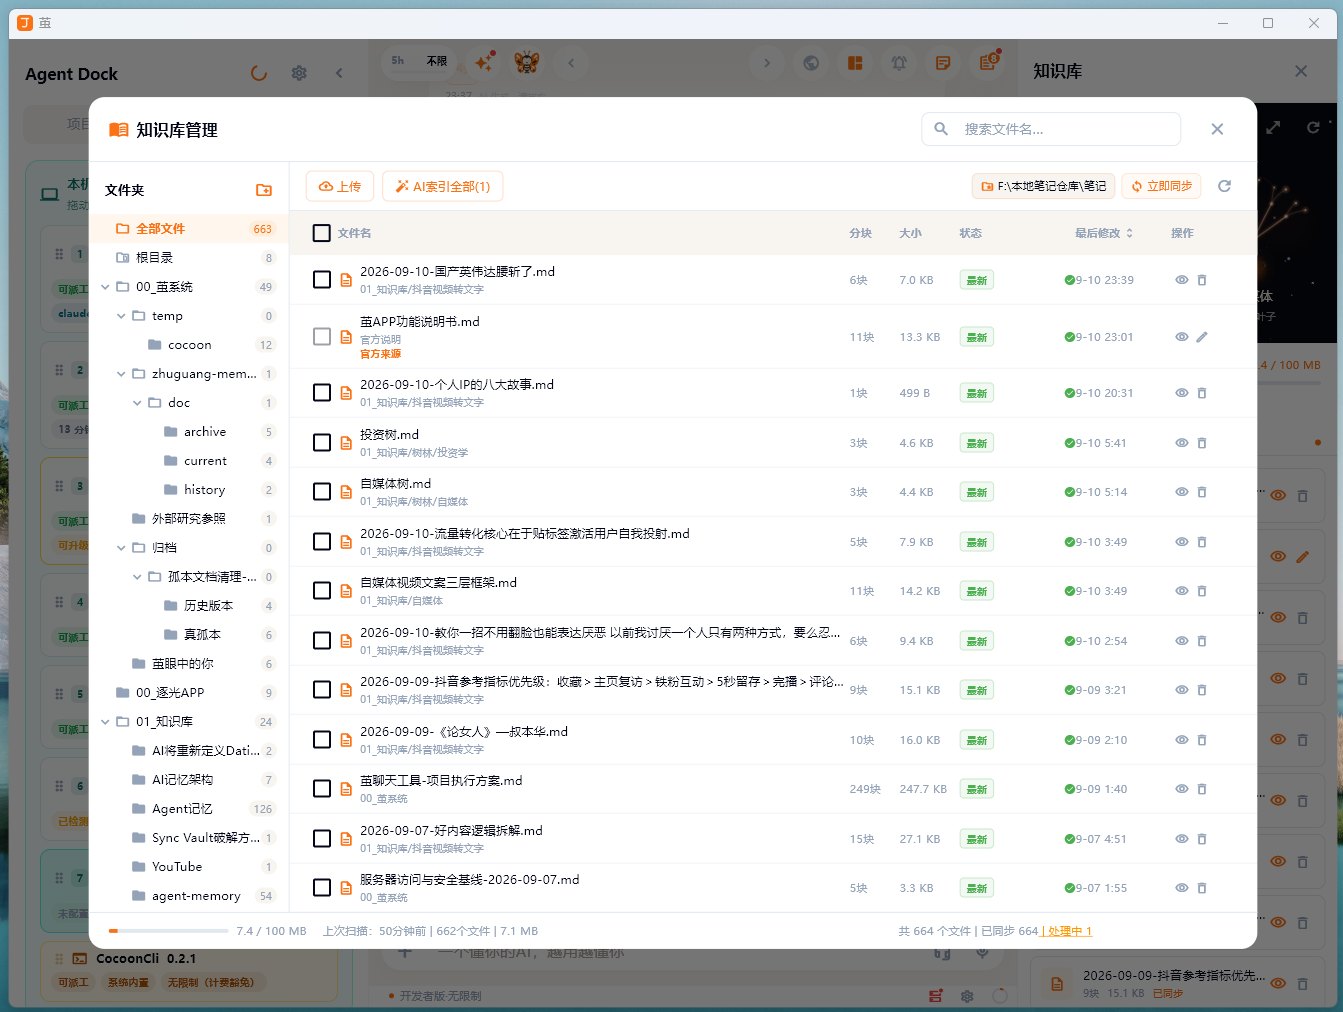Select 根目录 in the folder tree
Viewport: 1343px width, 1012px height.
[x=189, y=258]
